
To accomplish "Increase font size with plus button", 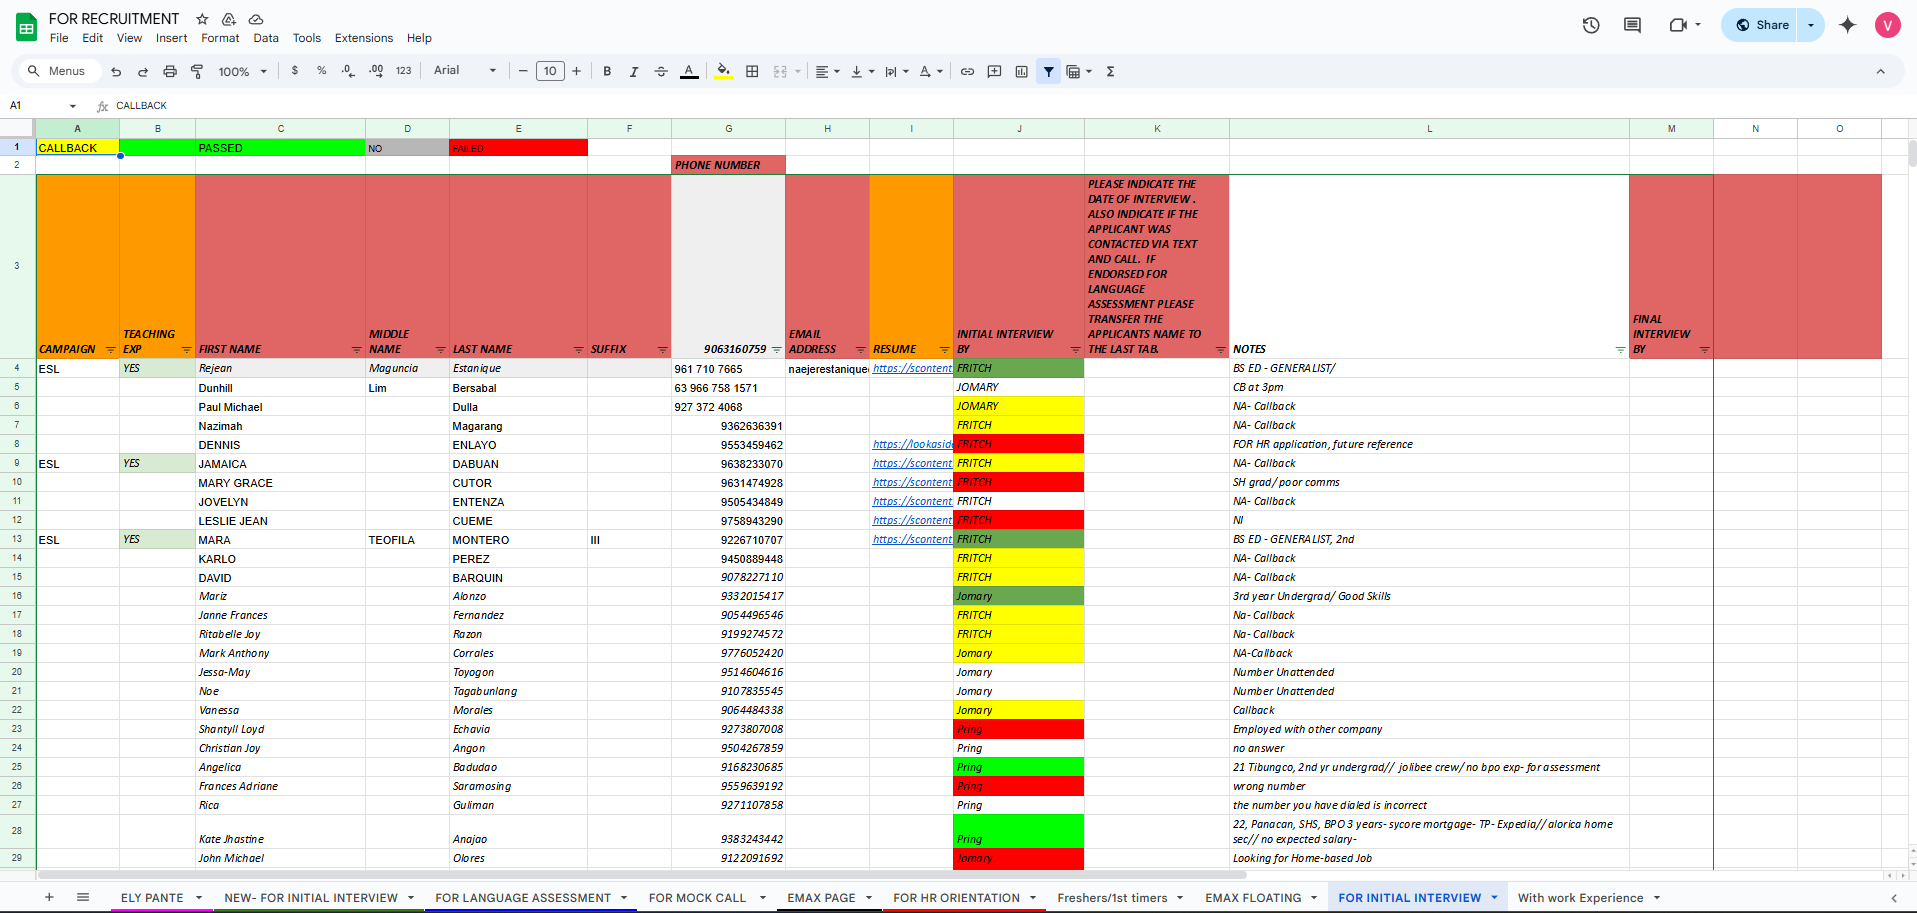I will 577,71.
